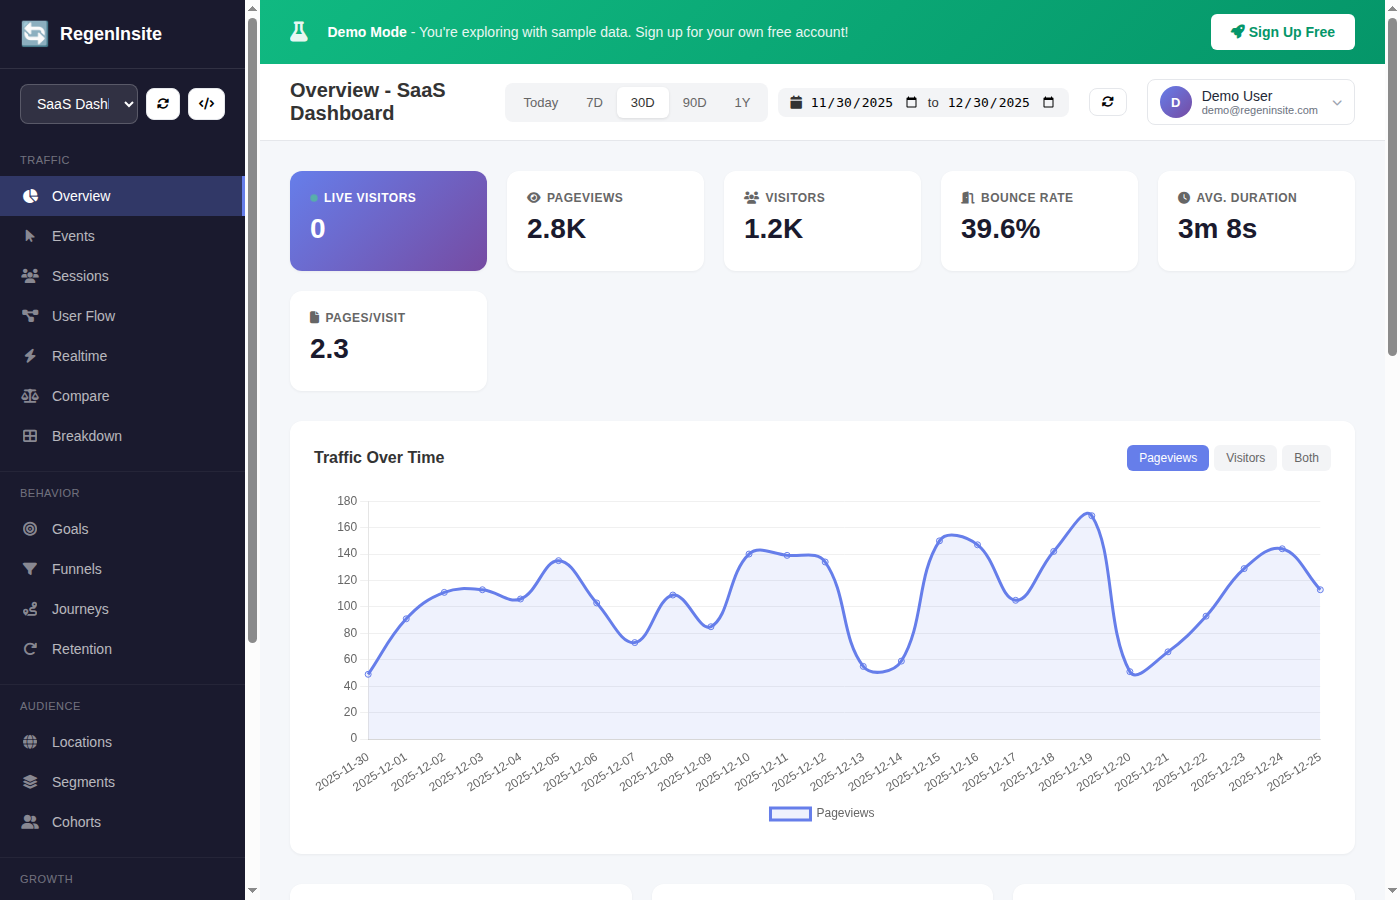Click the LIVE VISITORS gradient card
This screenshot has height=900, width=1400.
tap(388, 221)
